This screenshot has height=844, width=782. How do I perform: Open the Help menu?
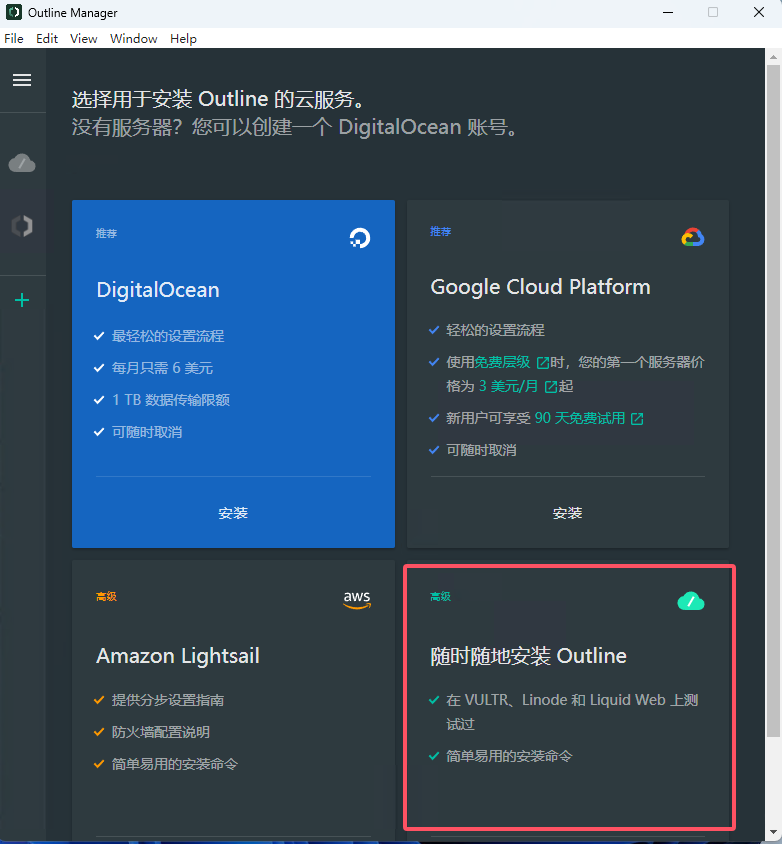[183, 39]
